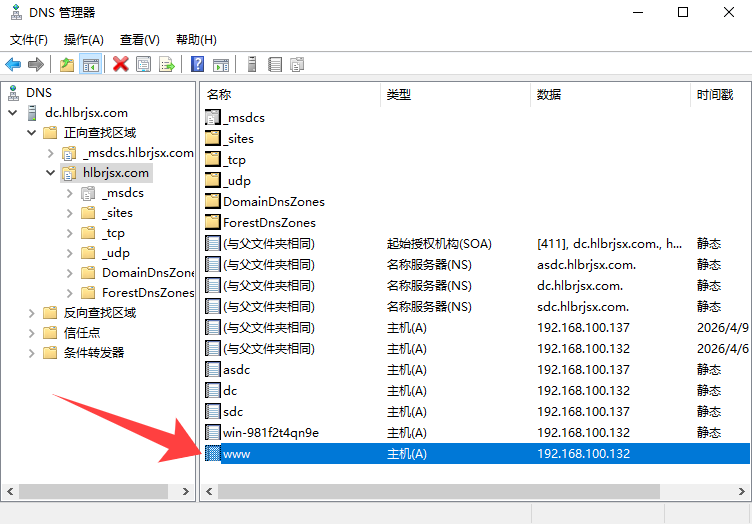This screenshot has width=752, height=524.
Task: Open the 查看(V) menu
Action: click(x=139, y=40)
